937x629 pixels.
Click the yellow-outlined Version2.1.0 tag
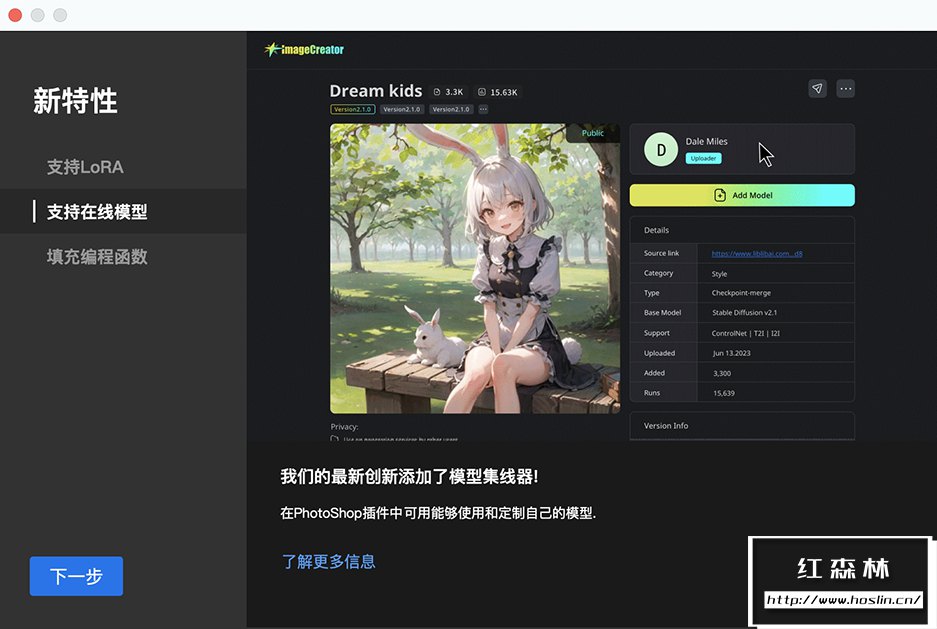[x=353, y=109]
